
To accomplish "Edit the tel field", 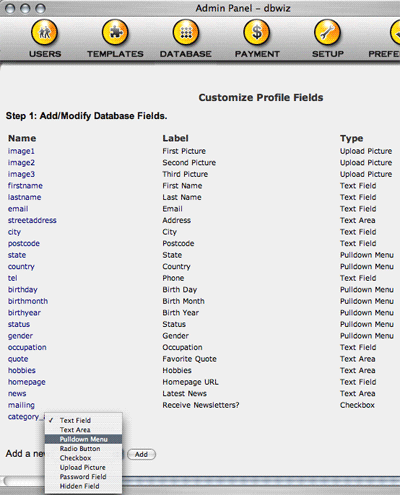I will point(13,278).
